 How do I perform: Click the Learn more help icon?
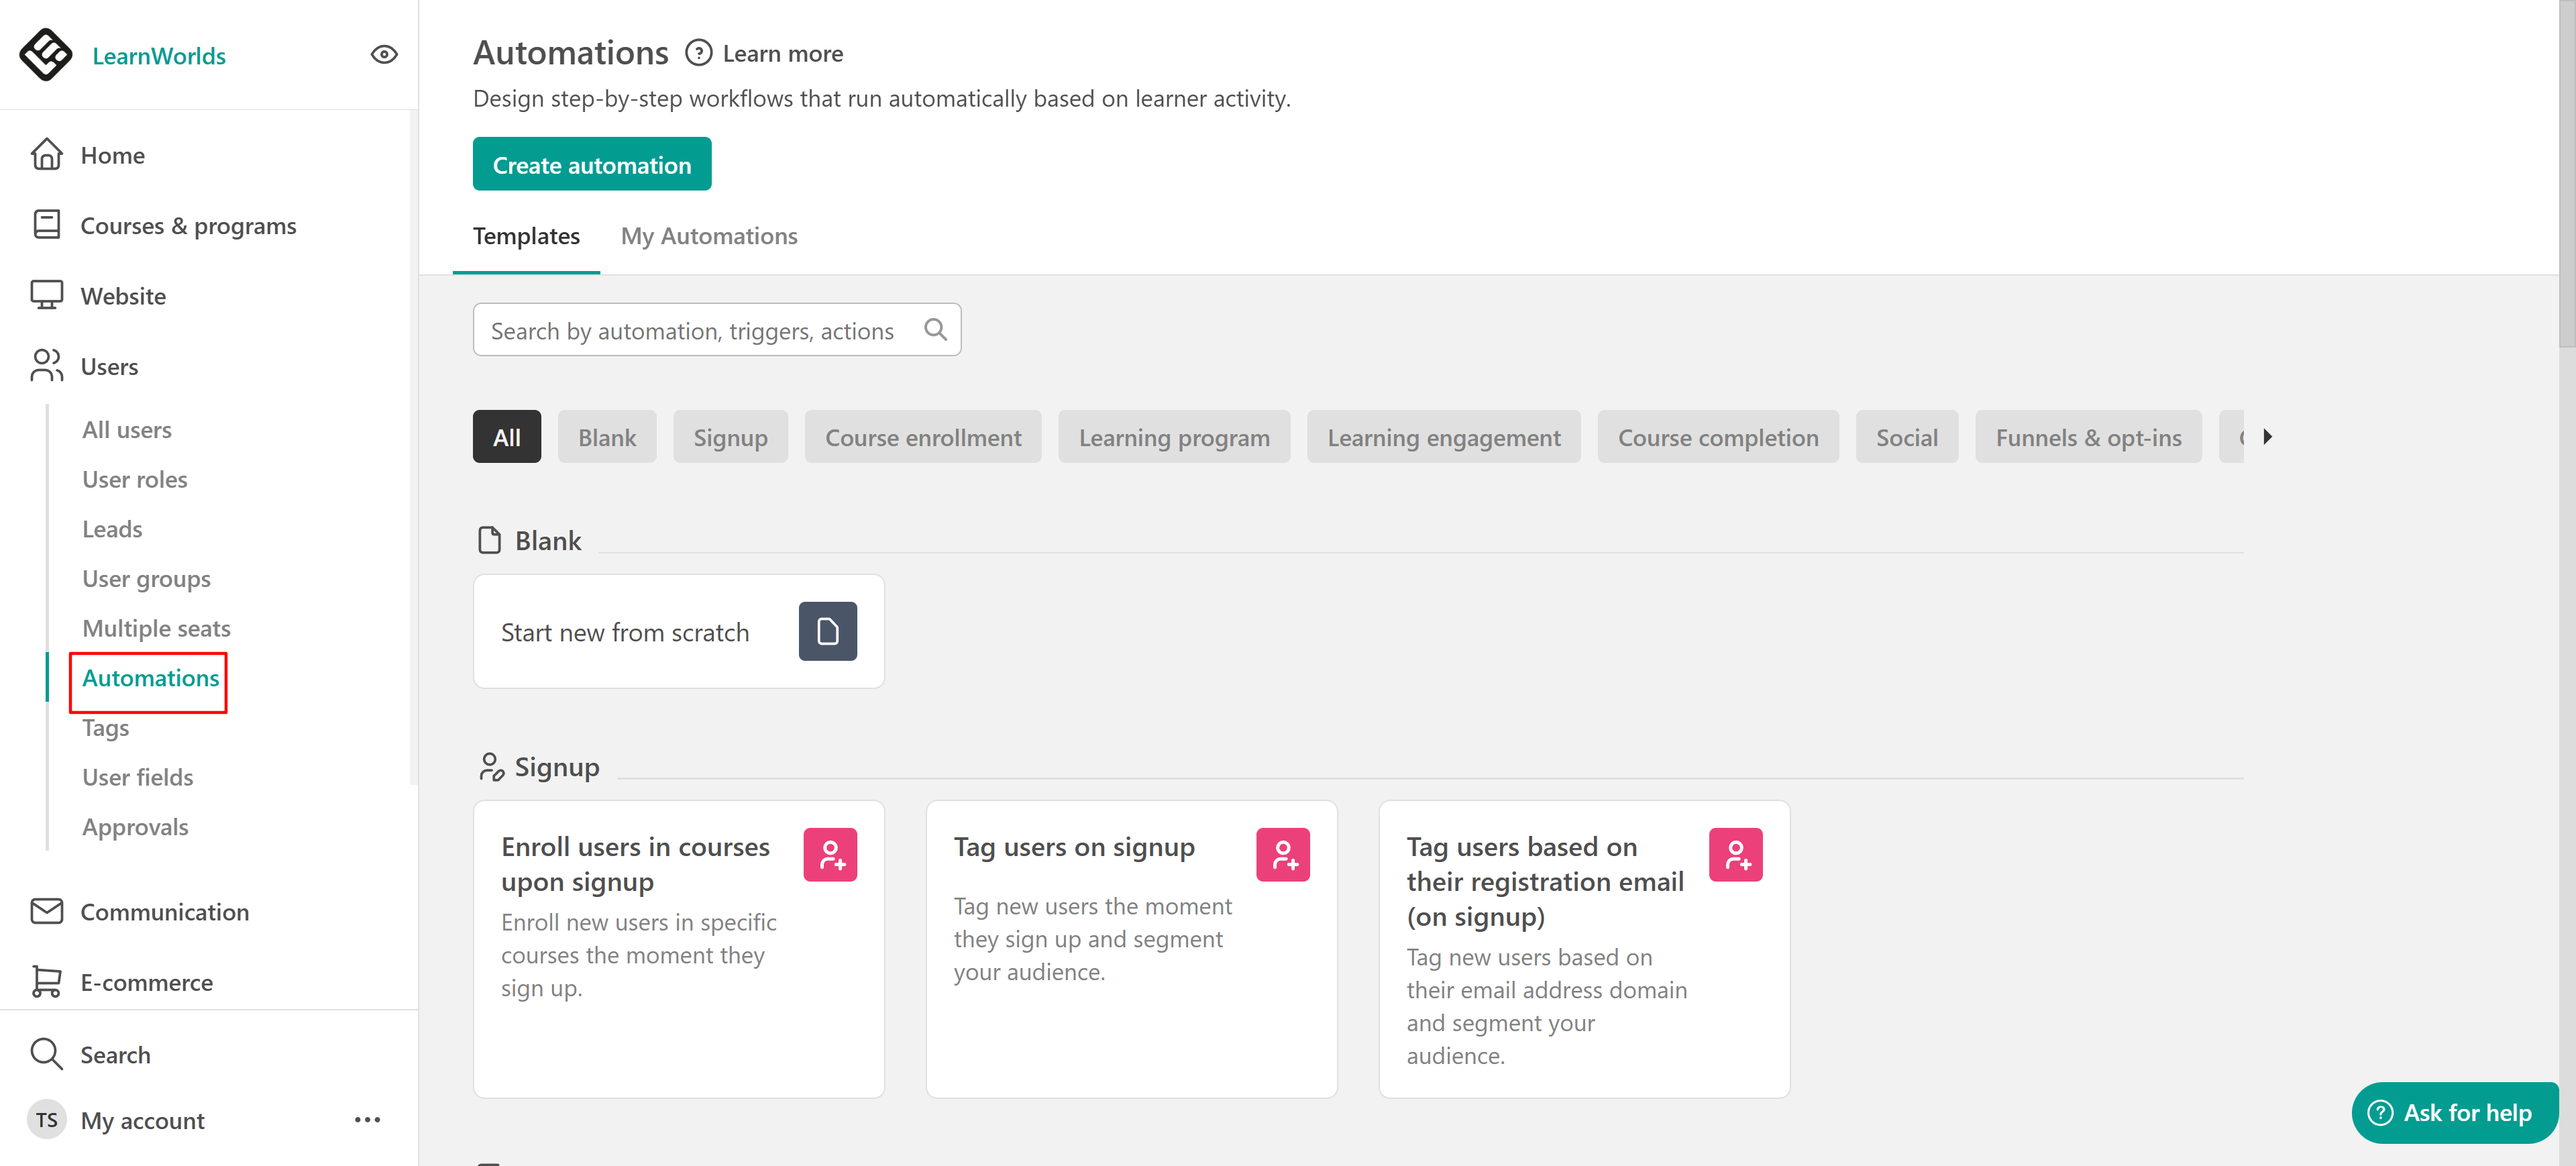(698, 53)
